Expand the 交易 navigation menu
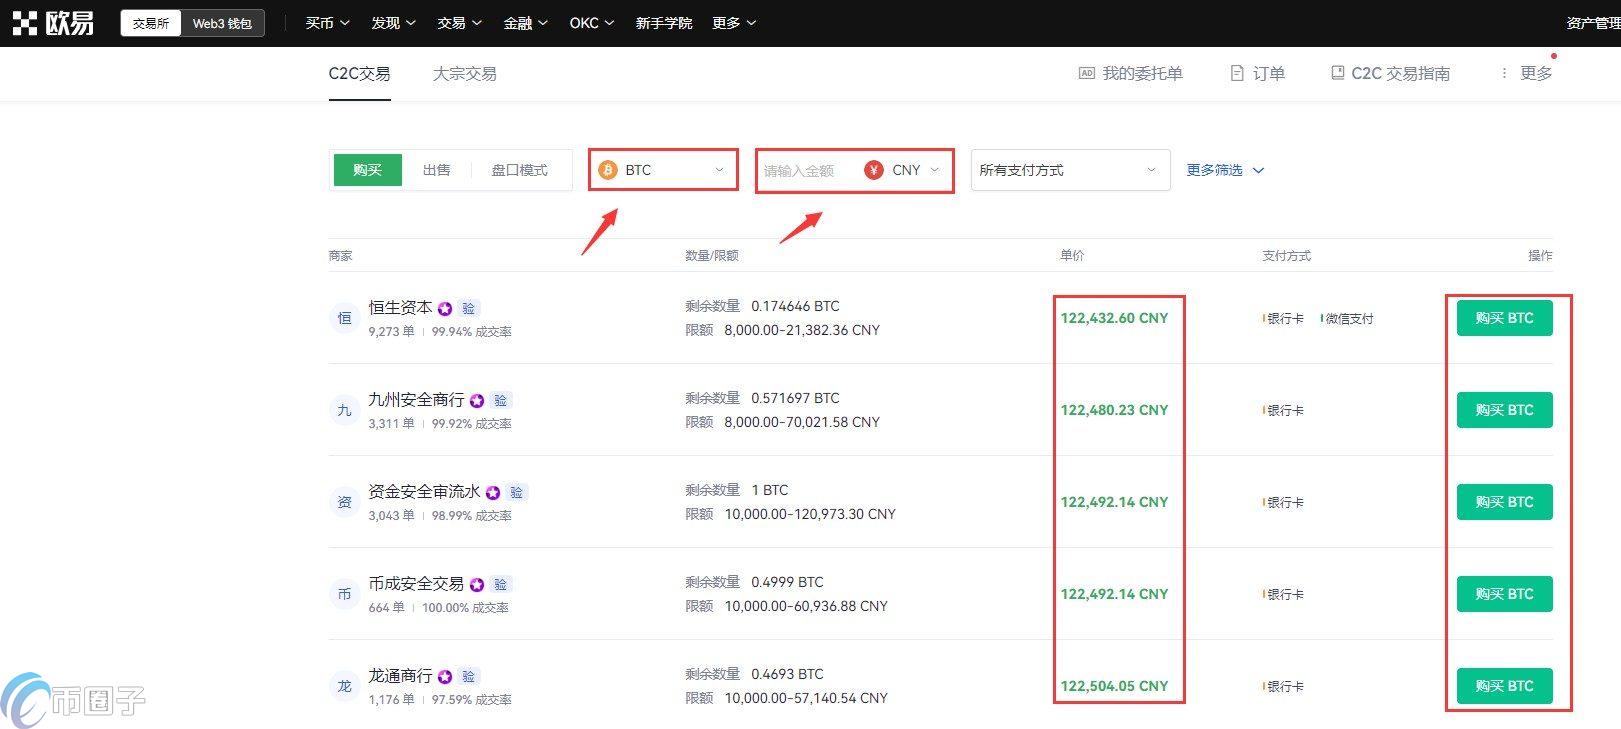 (x=459, y=23)
